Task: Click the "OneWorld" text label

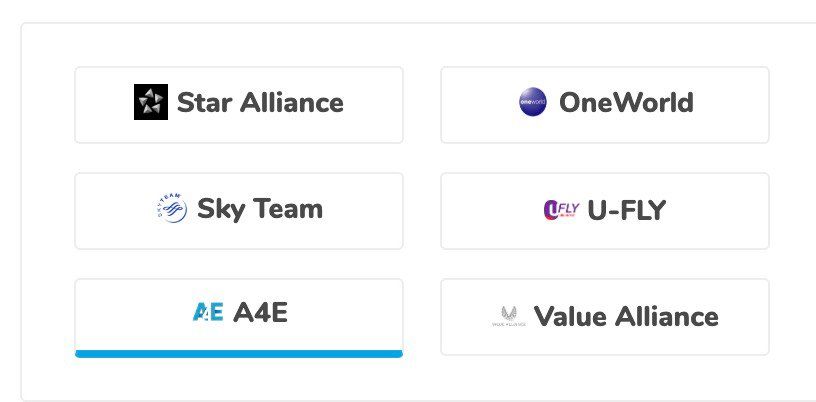Action: tap(626, 102)
